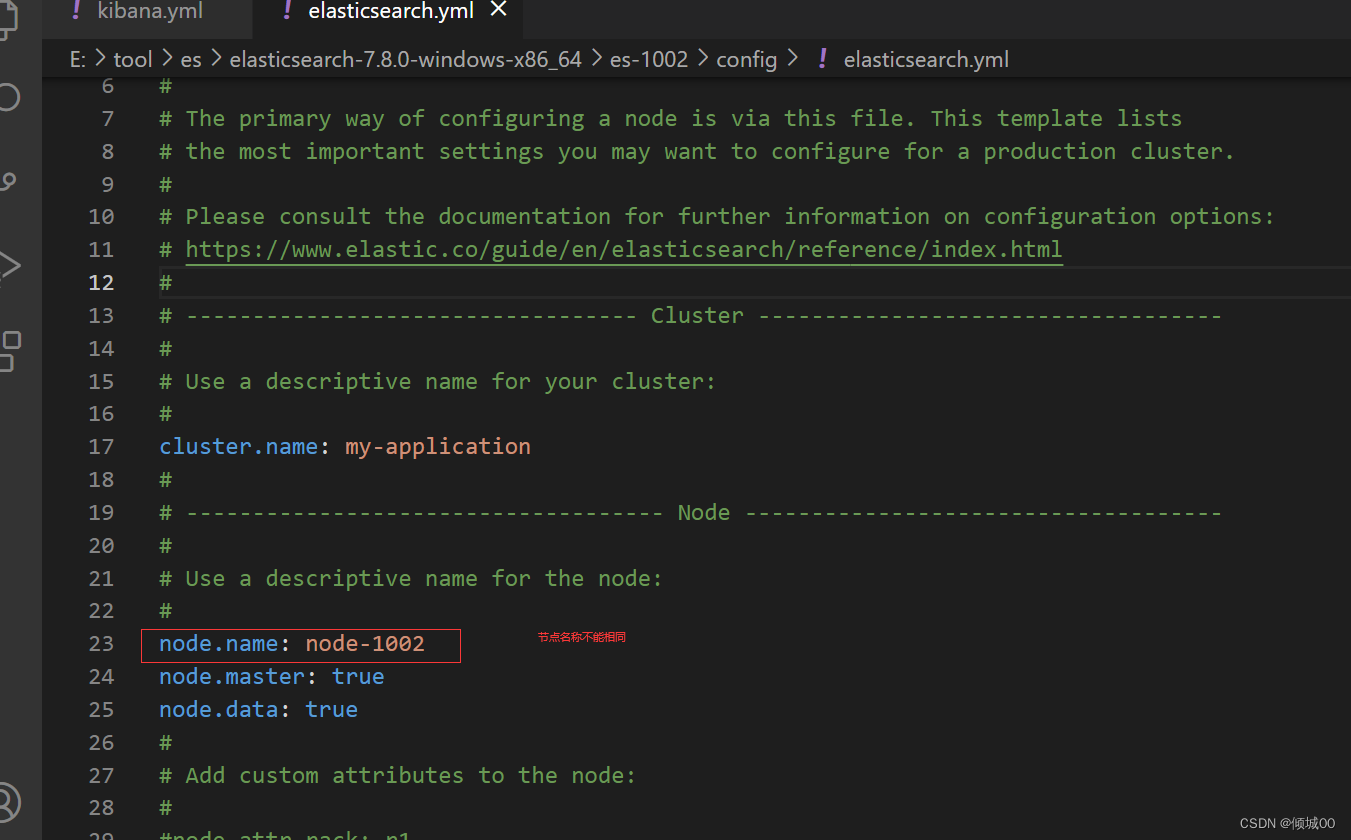Click line number 7 in the gutter
The width and height of the screenshot is (1351, 840).
point(108,118)
